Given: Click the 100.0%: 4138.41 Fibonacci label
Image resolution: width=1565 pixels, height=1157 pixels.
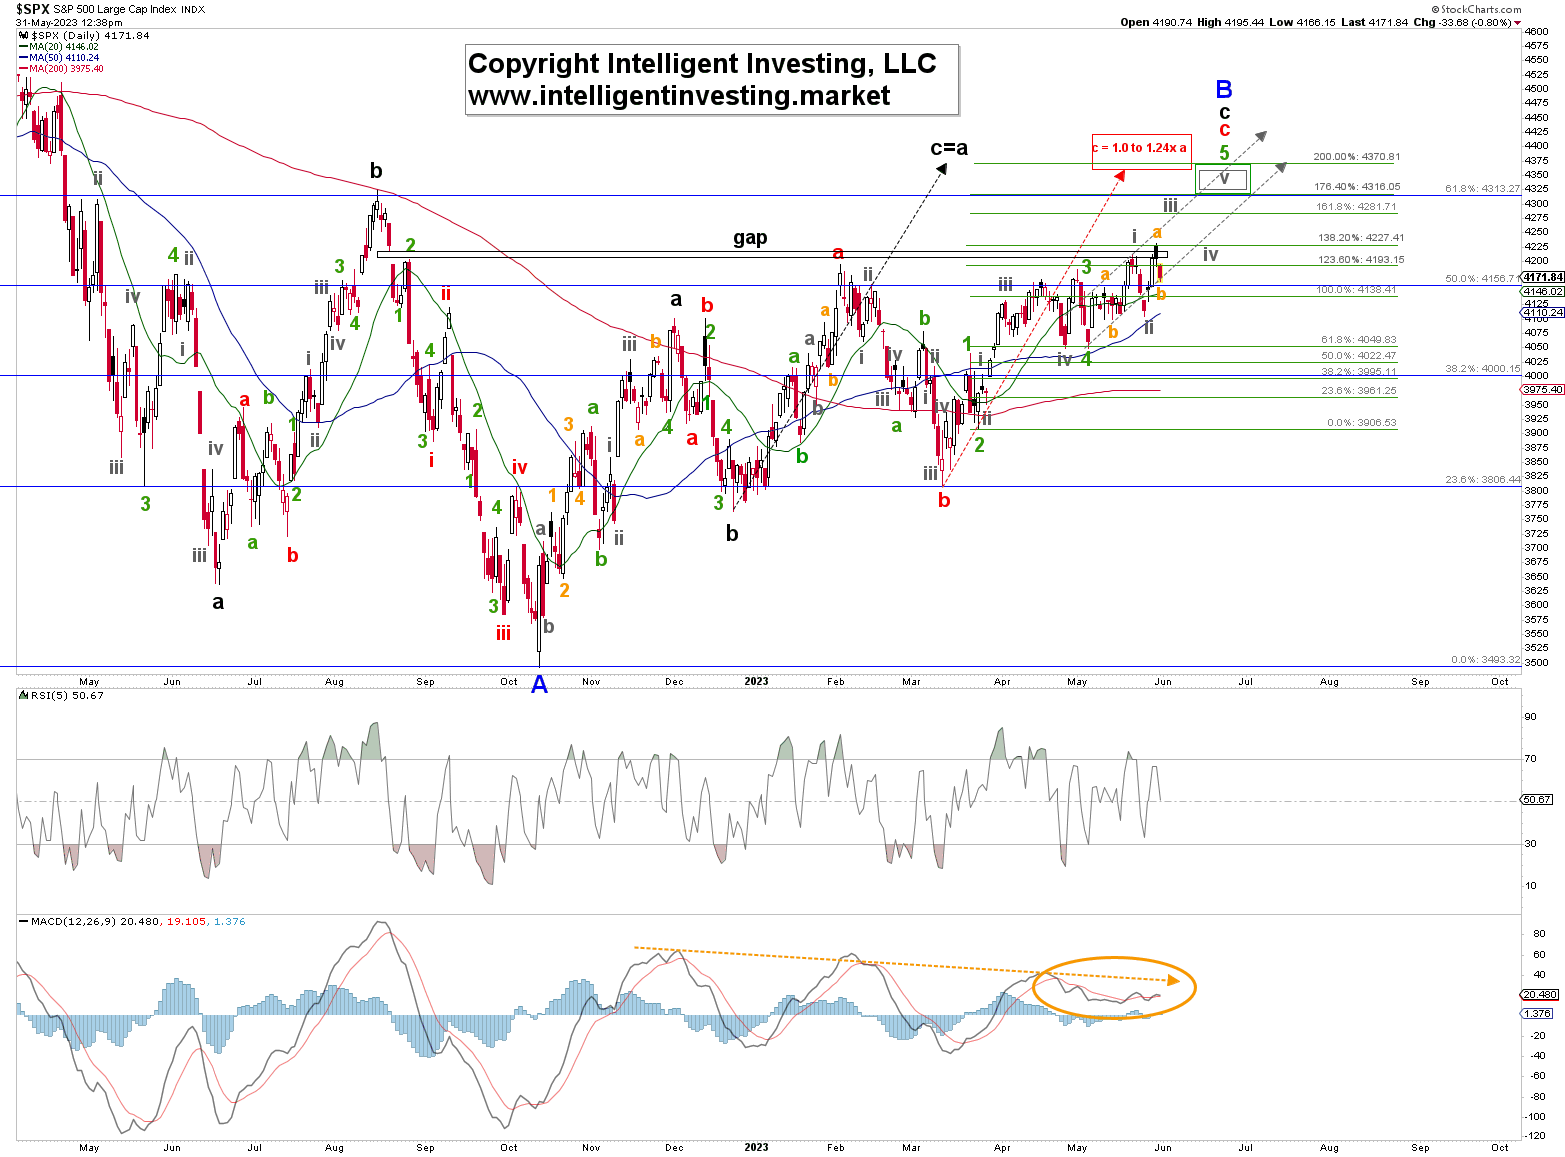Looking at the screenshot, I should [1356, 290].
